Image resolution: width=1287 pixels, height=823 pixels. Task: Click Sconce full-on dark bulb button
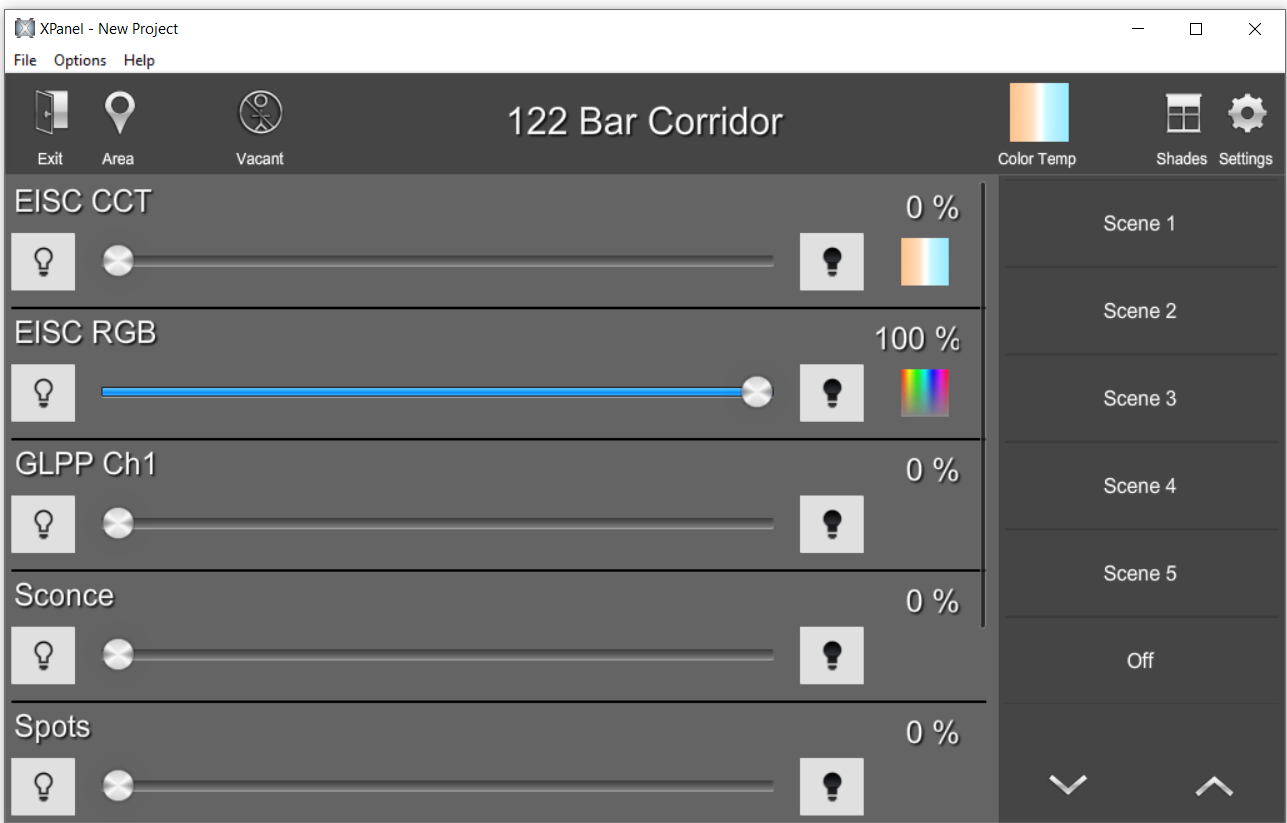(x=831, y=655)
